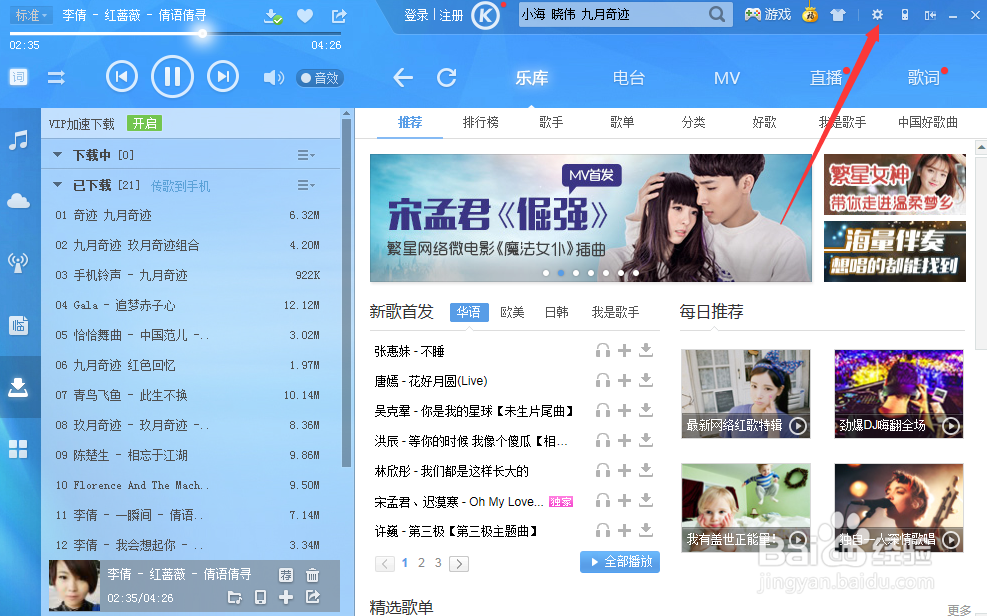Open download manager sidebar icon

(x=18, y=387)
